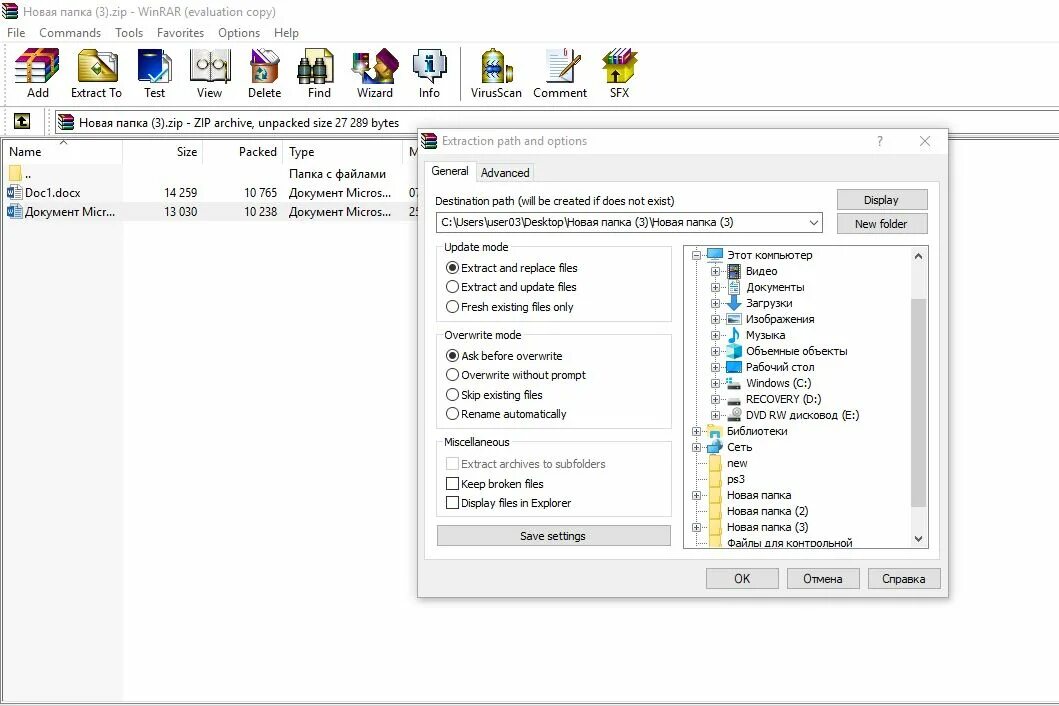
Task: Expand the RECOVERY (D:) drive node
Action: click(x=715, y=399)
